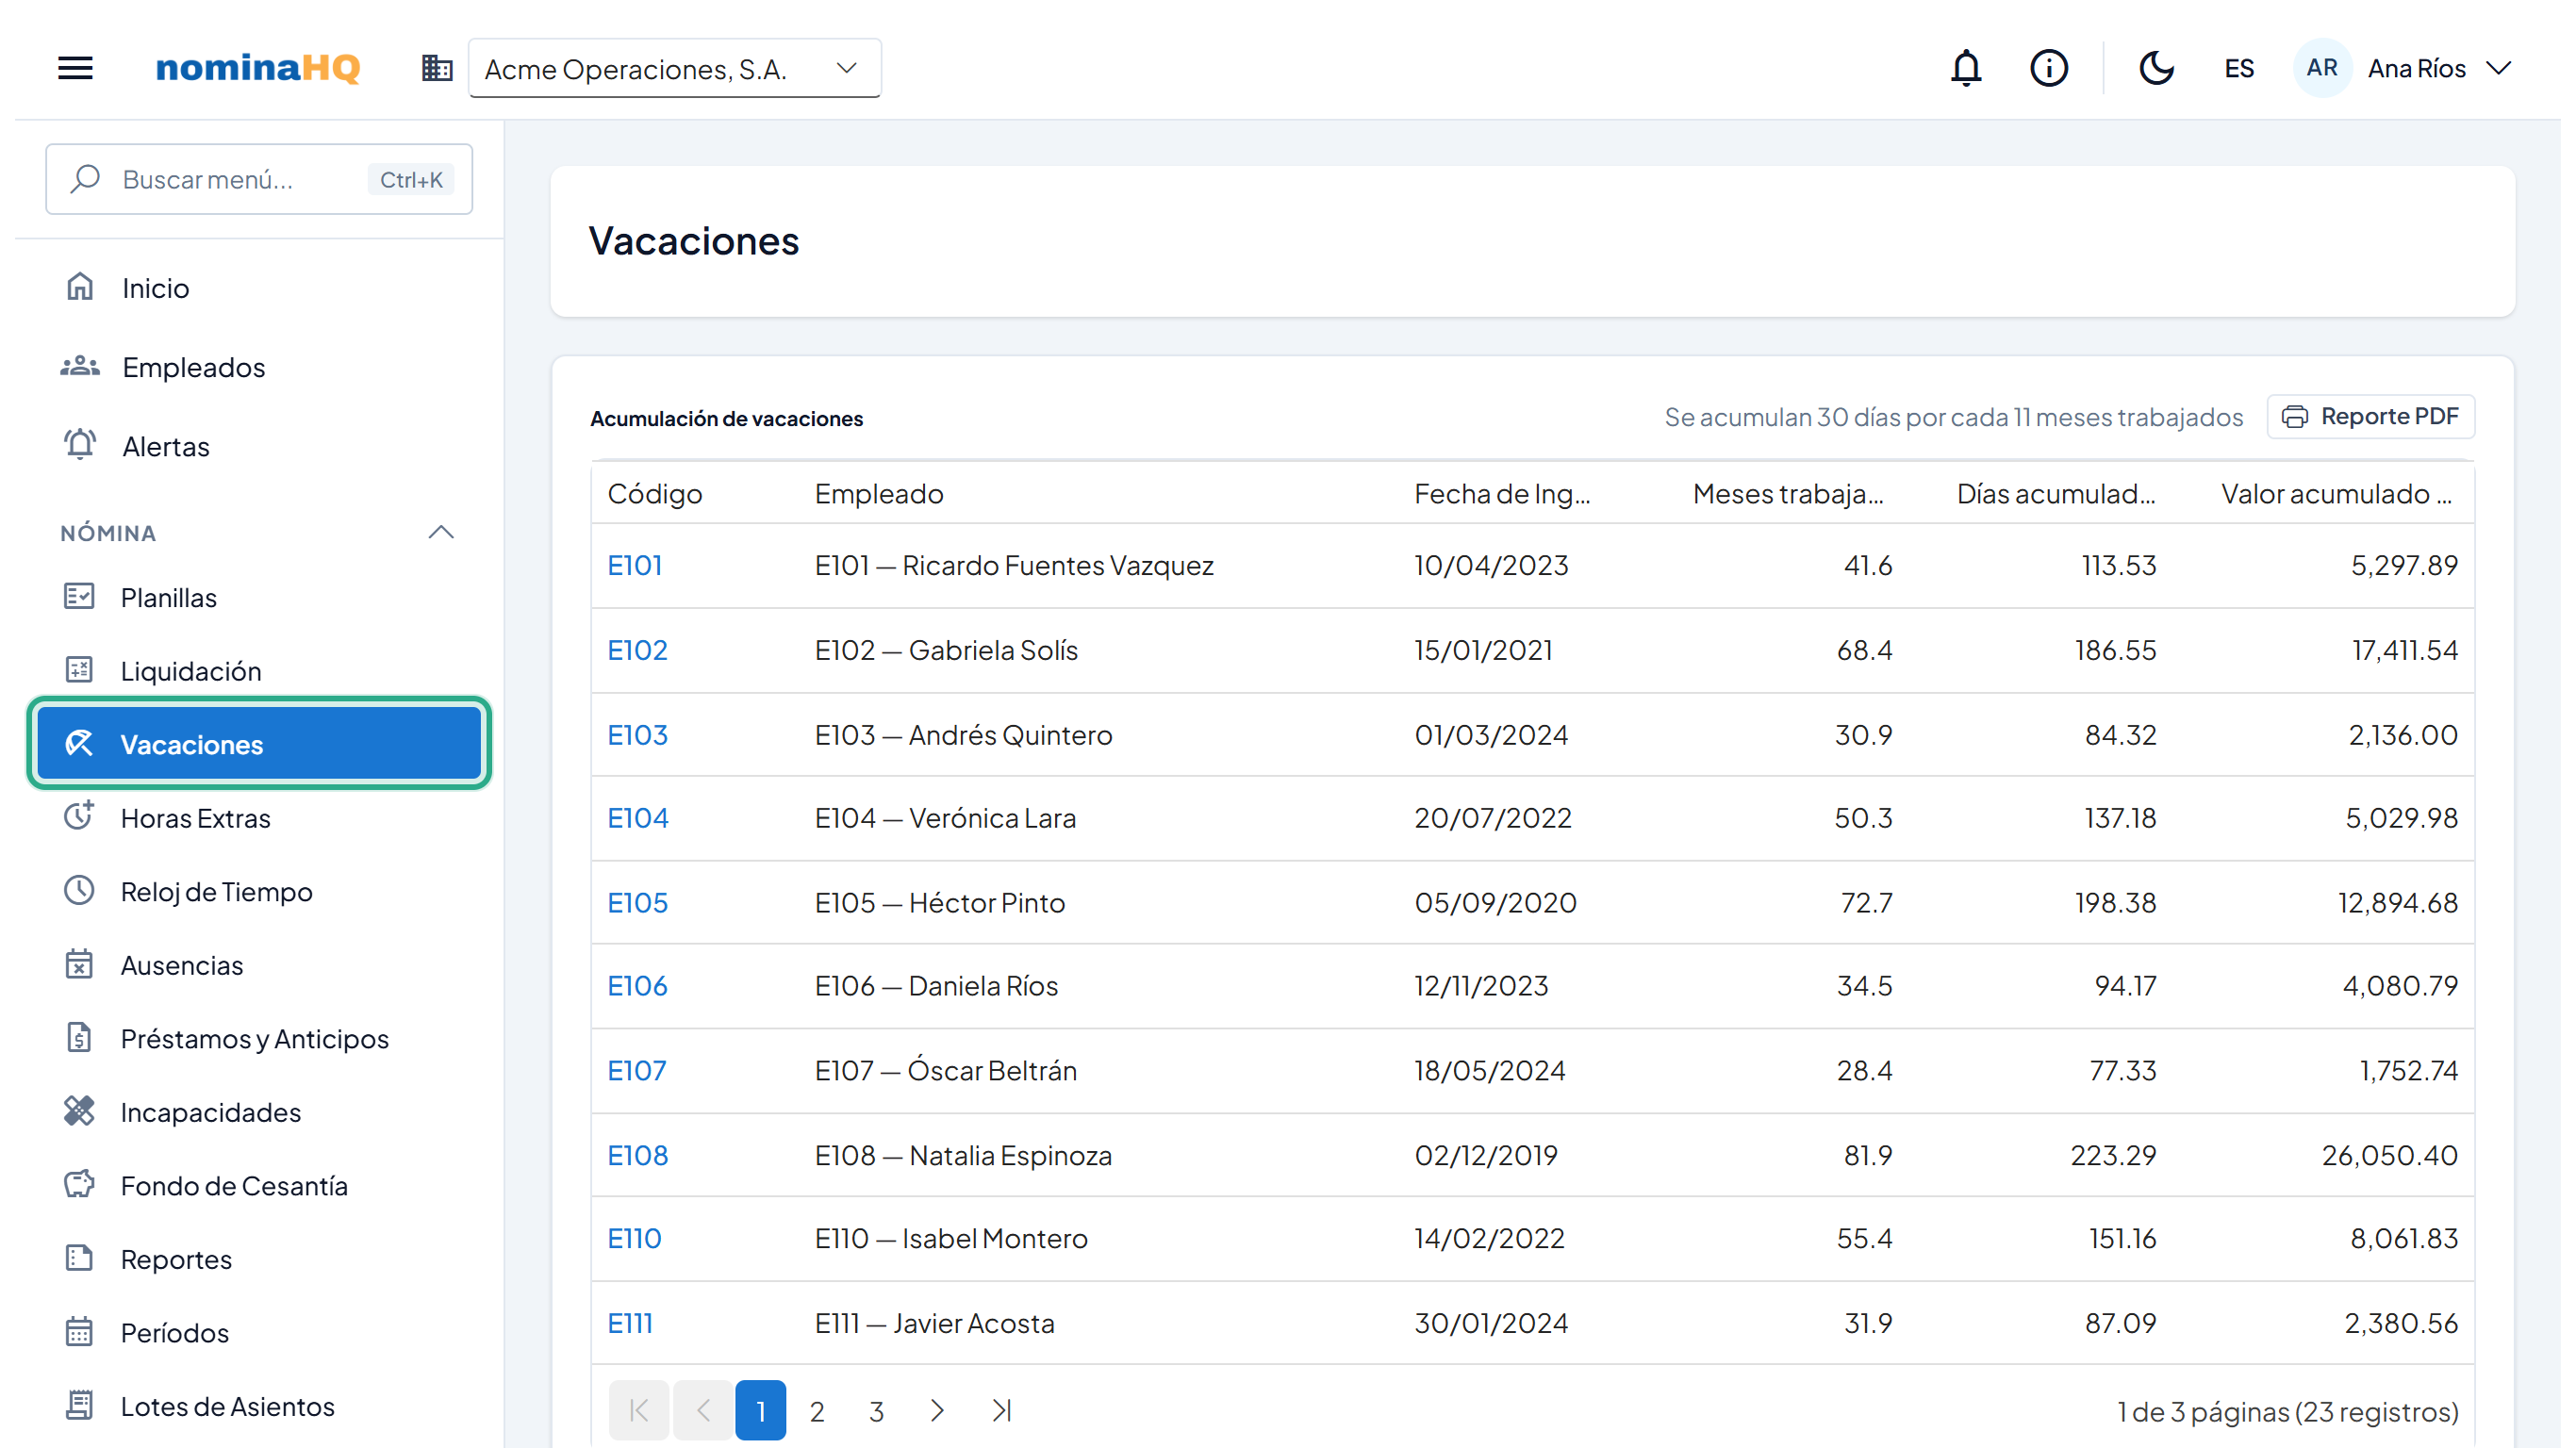
Task: Open the hamburger menu
Action: point(75,68)
